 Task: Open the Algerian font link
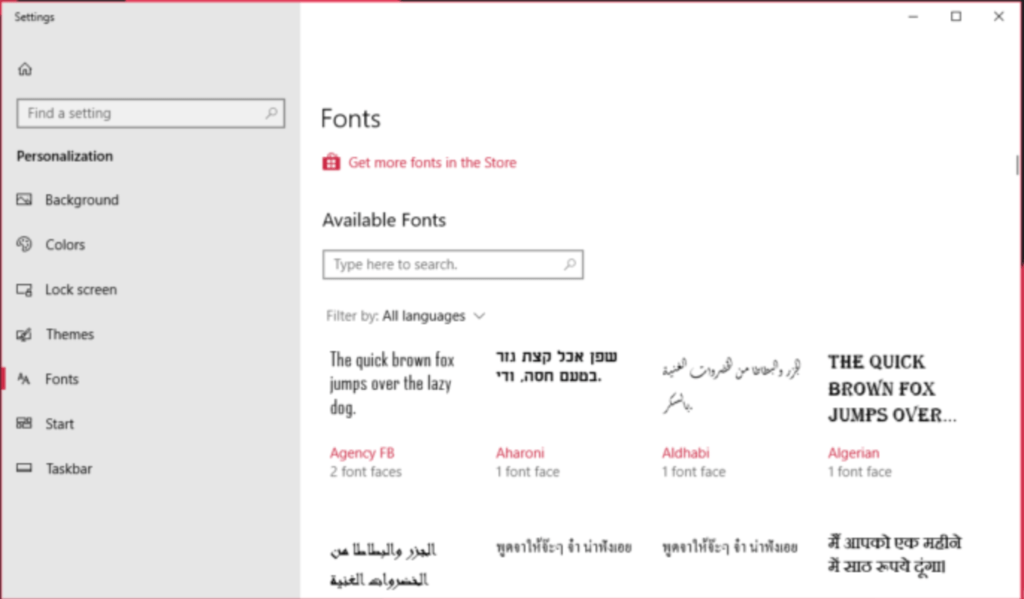(x=854, y=453)
